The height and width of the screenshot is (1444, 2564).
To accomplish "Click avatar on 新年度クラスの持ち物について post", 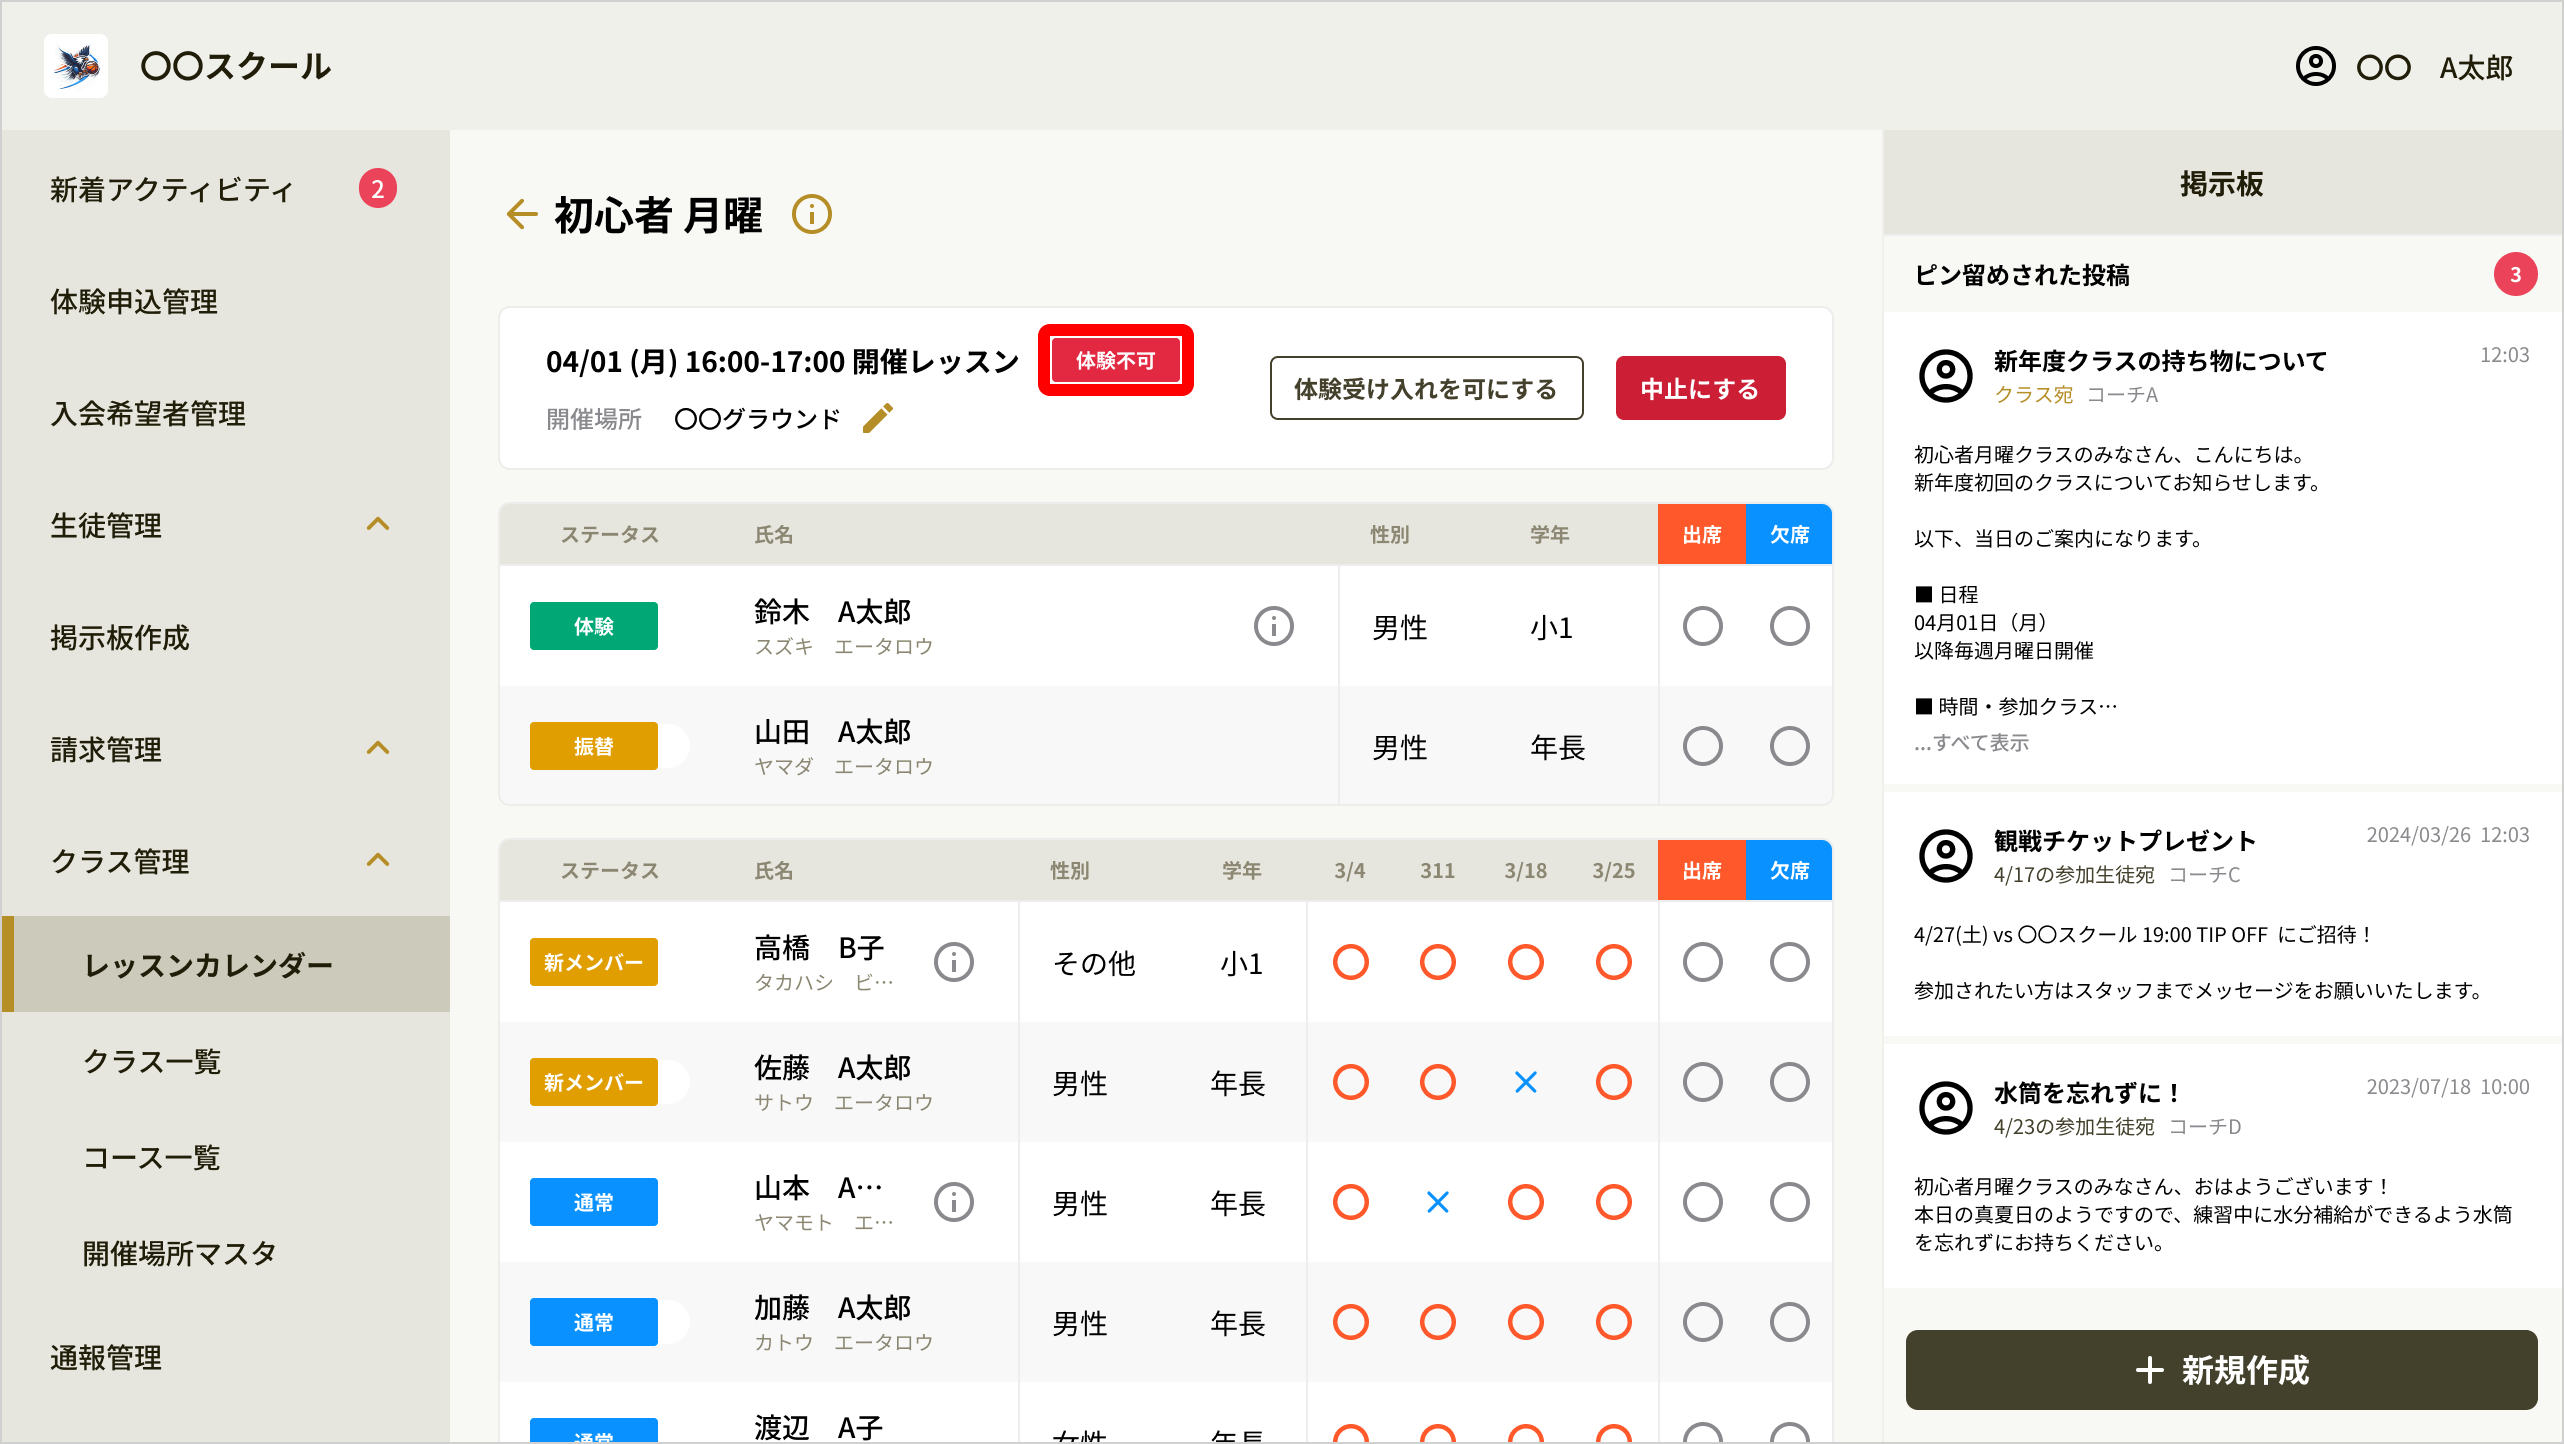I will pos(1945,376).
